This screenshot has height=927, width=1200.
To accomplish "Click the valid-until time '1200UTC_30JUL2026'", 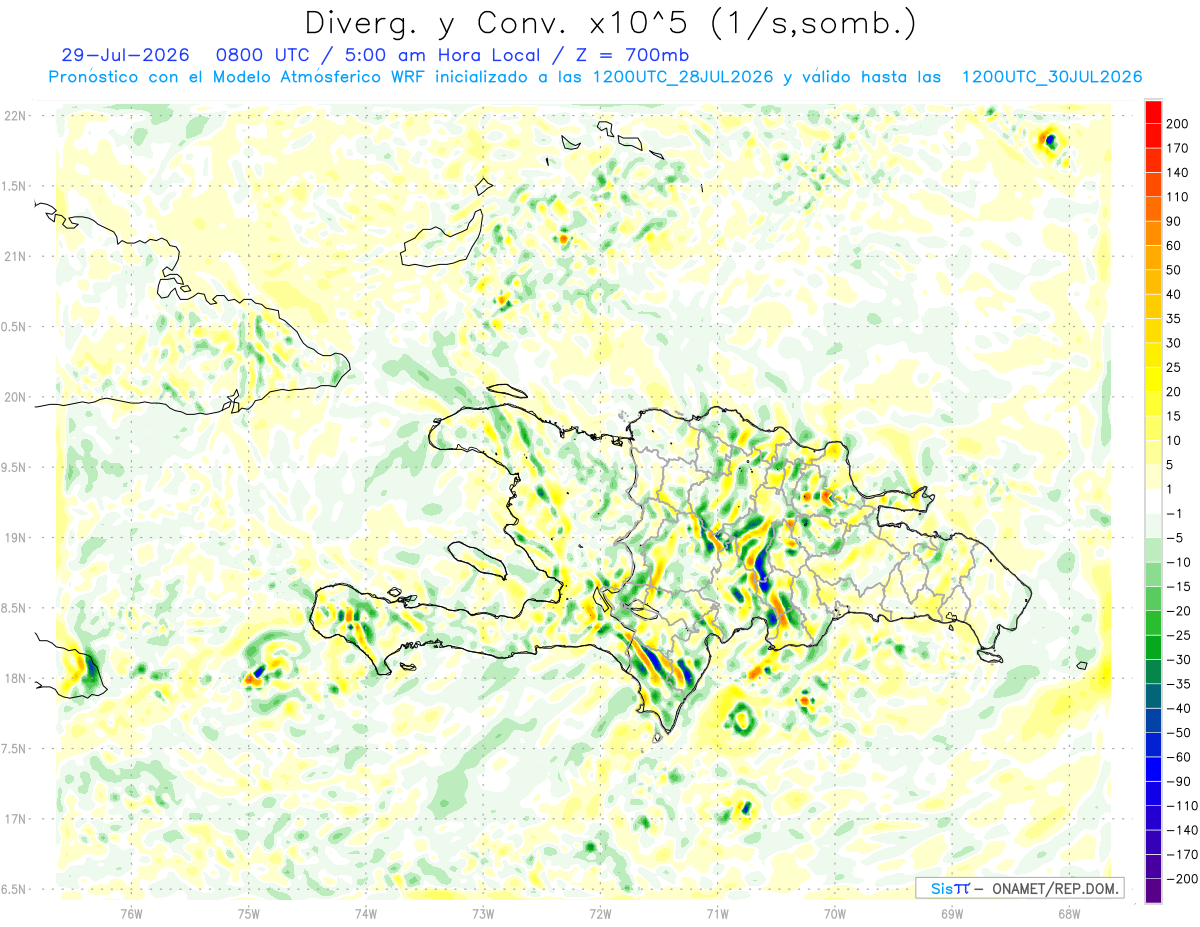I will [x=1052, y=77].
